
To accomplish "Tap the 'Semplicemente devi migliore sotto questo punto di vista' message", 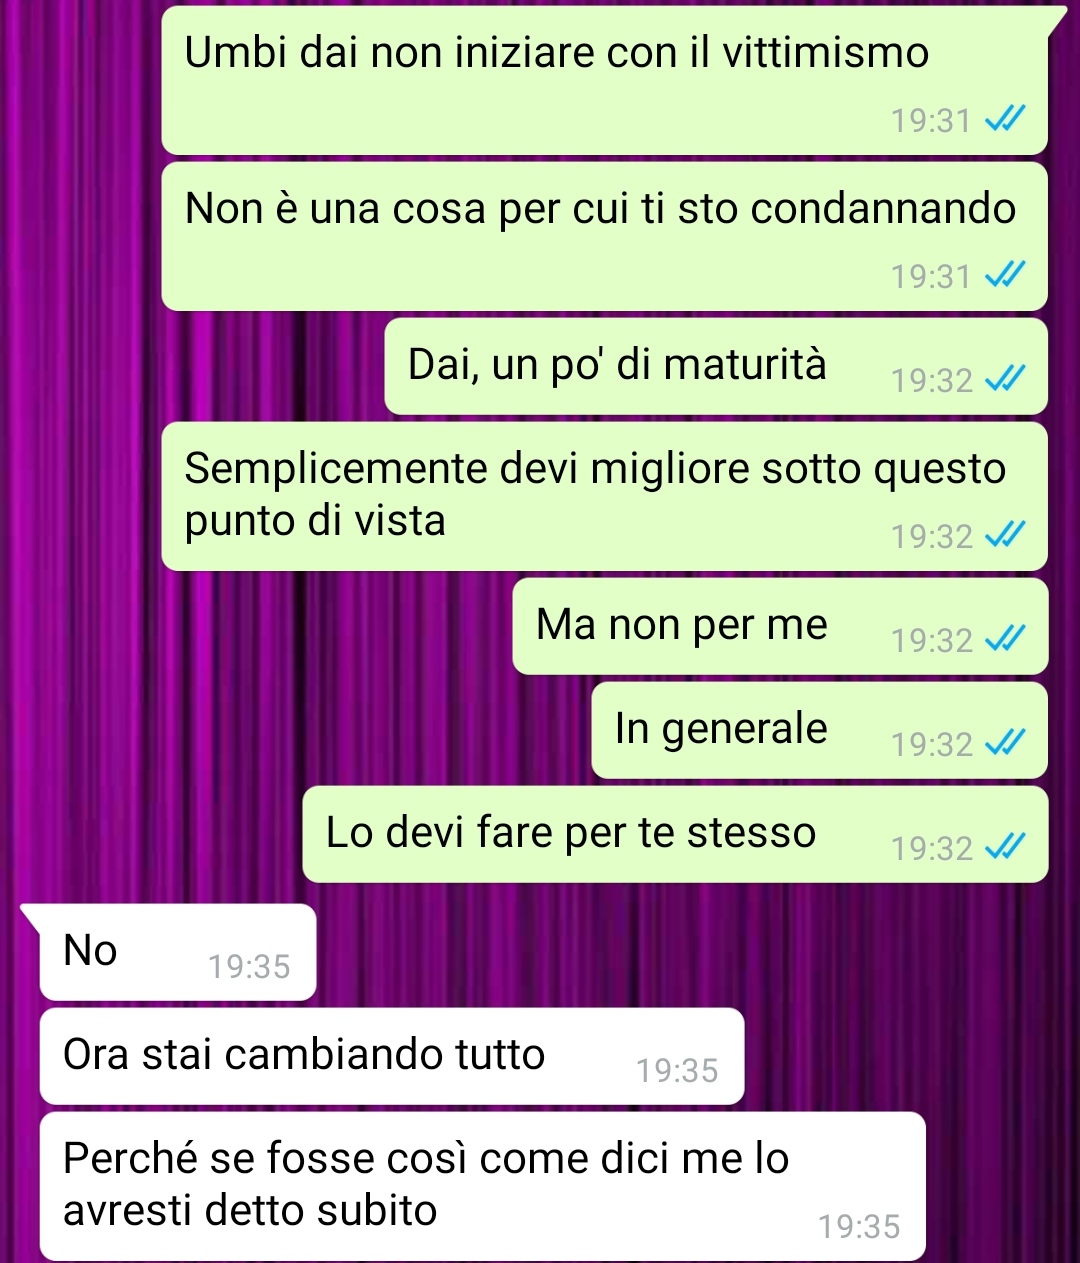I will point(605,496).
